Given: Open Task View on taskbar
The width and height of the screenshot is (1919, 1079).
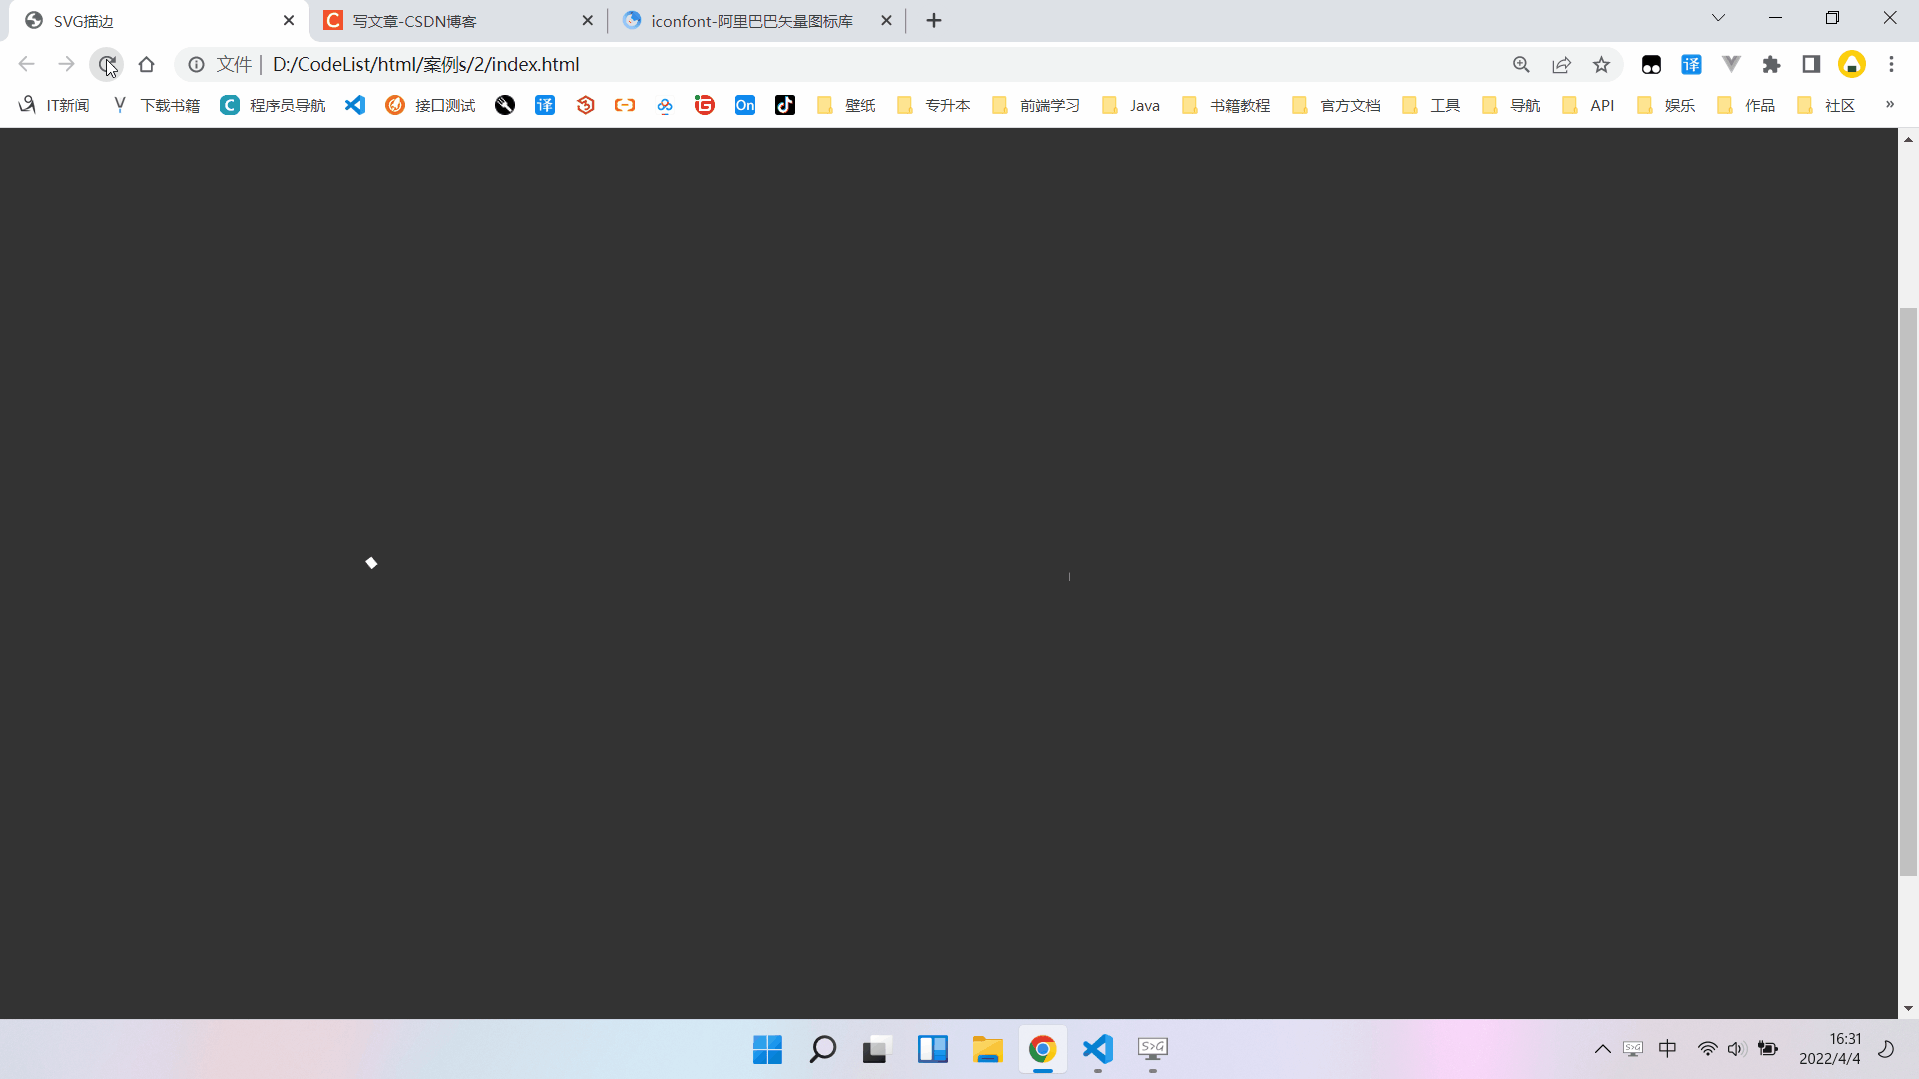Looking at the screenshot, I should [877, 1049].
